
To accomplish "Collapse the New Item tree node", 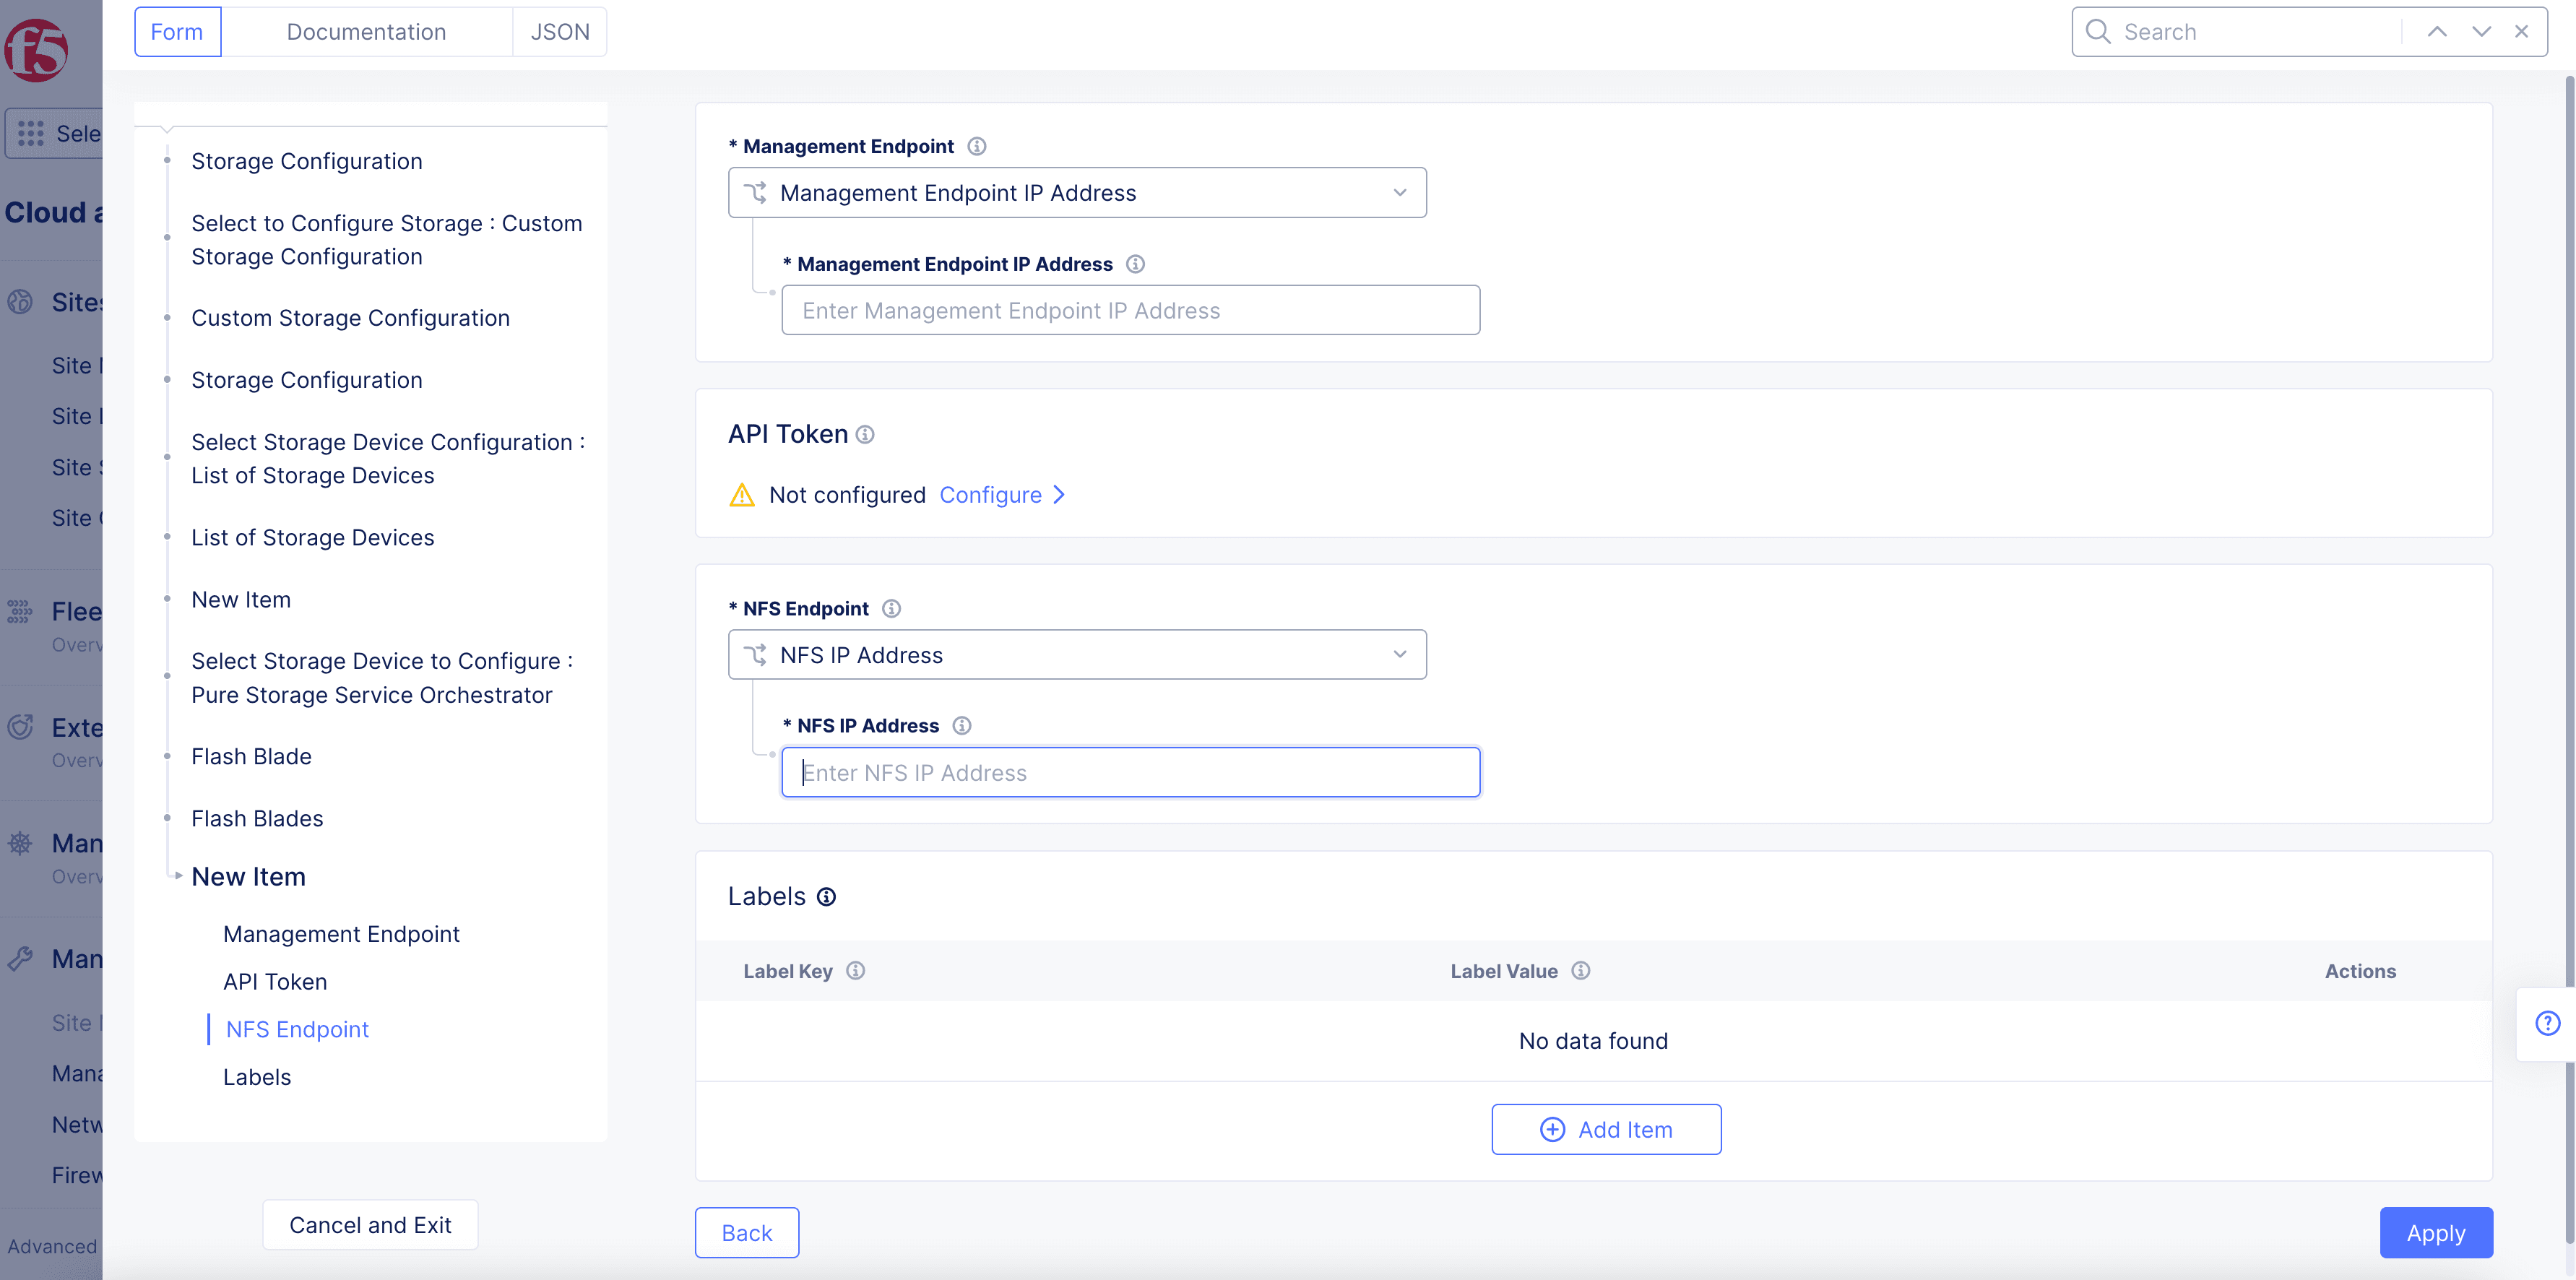I will (178, 876).
